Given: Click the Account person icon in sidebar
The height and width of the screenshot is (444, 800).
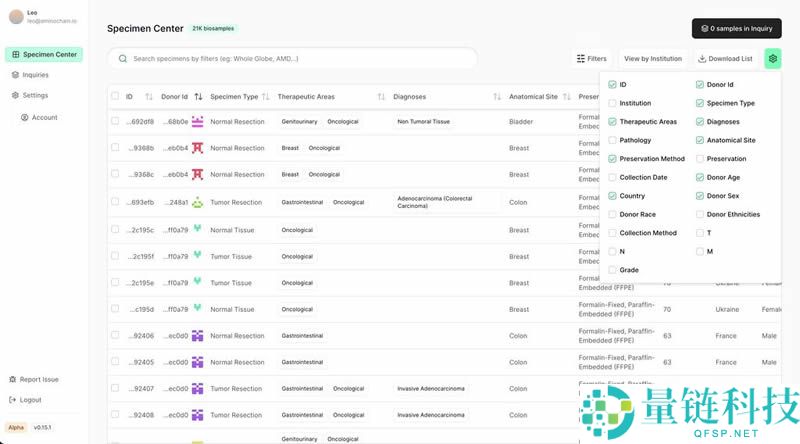Looking at the screenshot, I should pos(24,117).
